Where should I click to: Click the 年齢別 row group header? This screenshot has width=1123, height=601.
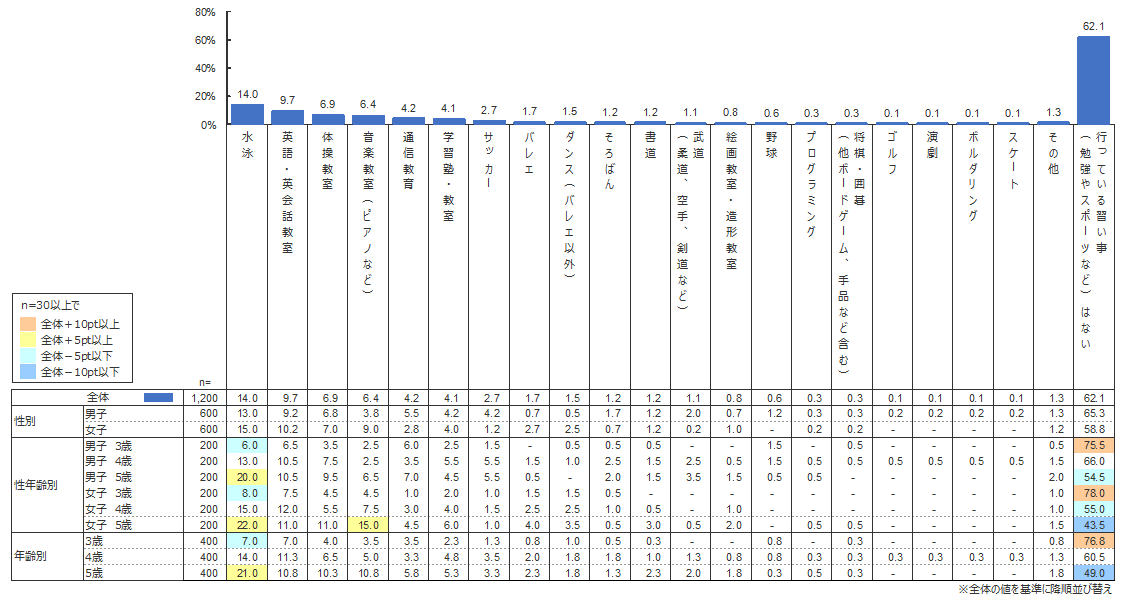pyautogui.click(x=30, y=554)
